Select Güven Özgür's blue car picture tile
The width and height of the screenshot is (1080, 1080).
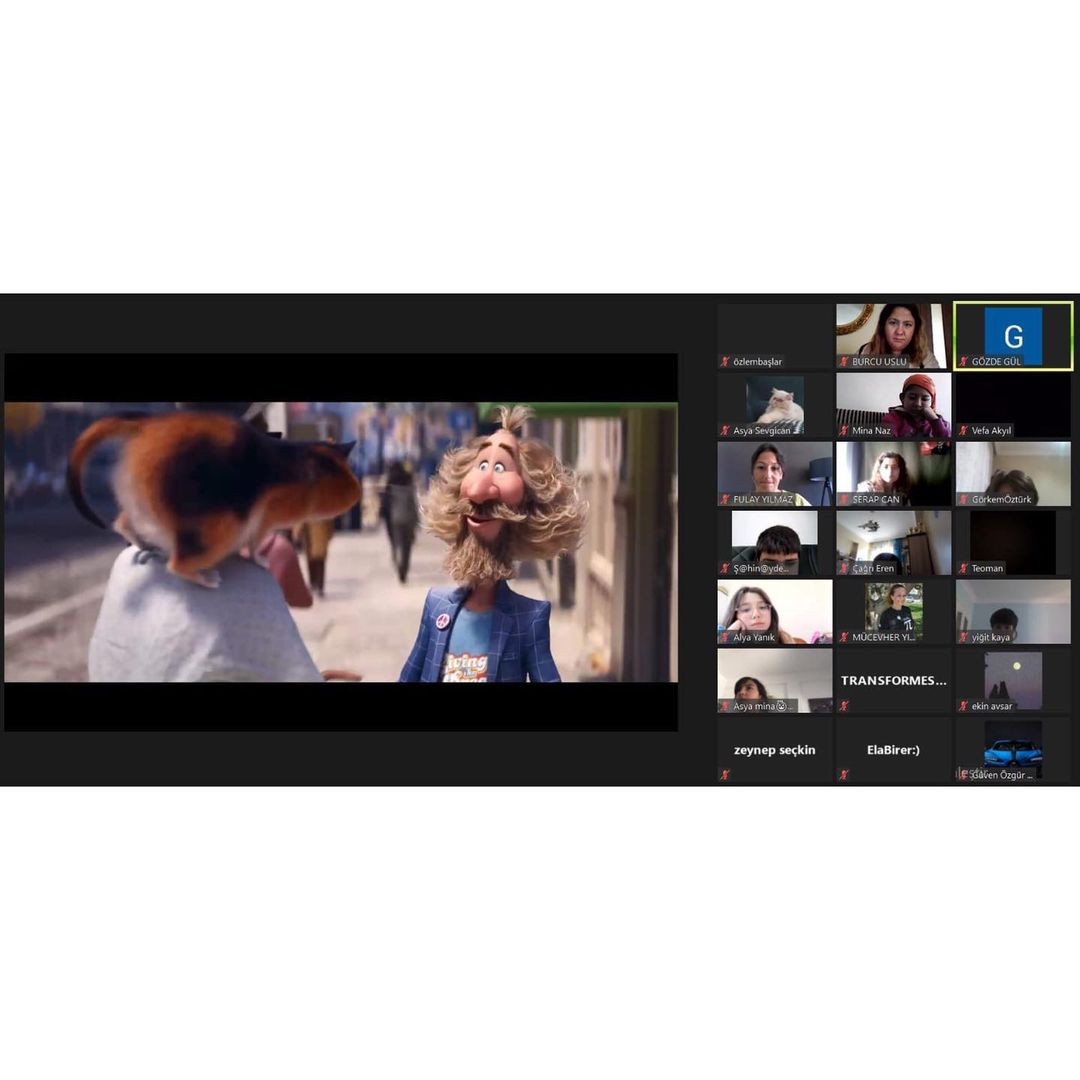pyautogui.click(x=1013, y=749)
